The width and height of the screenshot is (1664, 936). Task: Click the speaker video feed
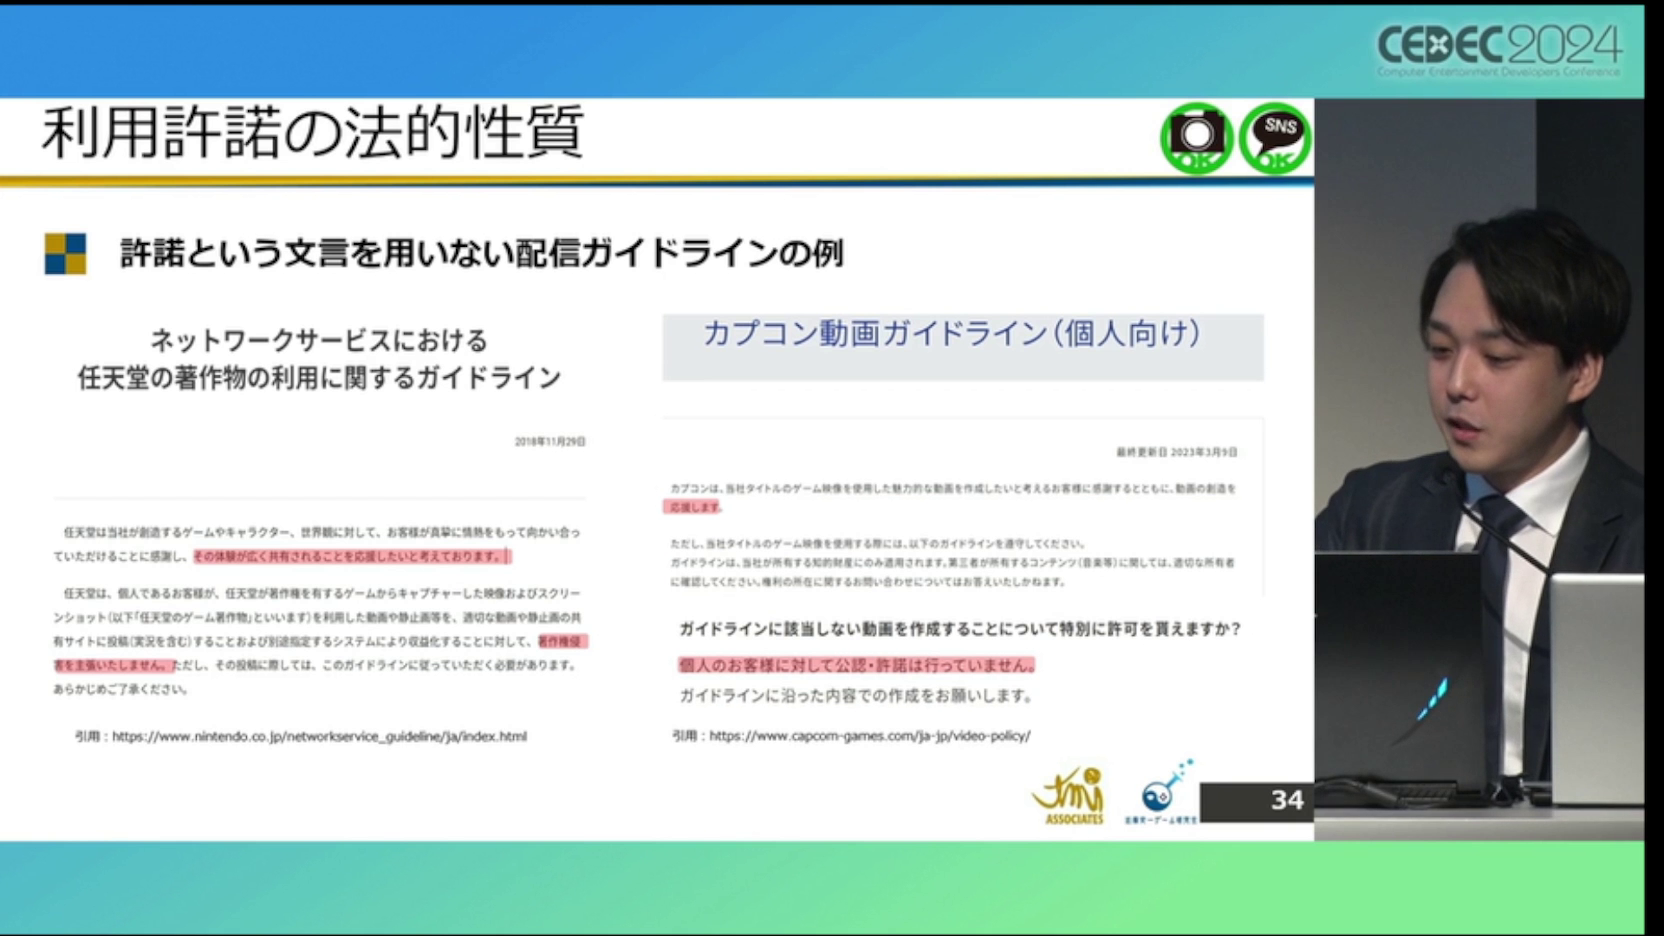click(x=1479, y=469)
